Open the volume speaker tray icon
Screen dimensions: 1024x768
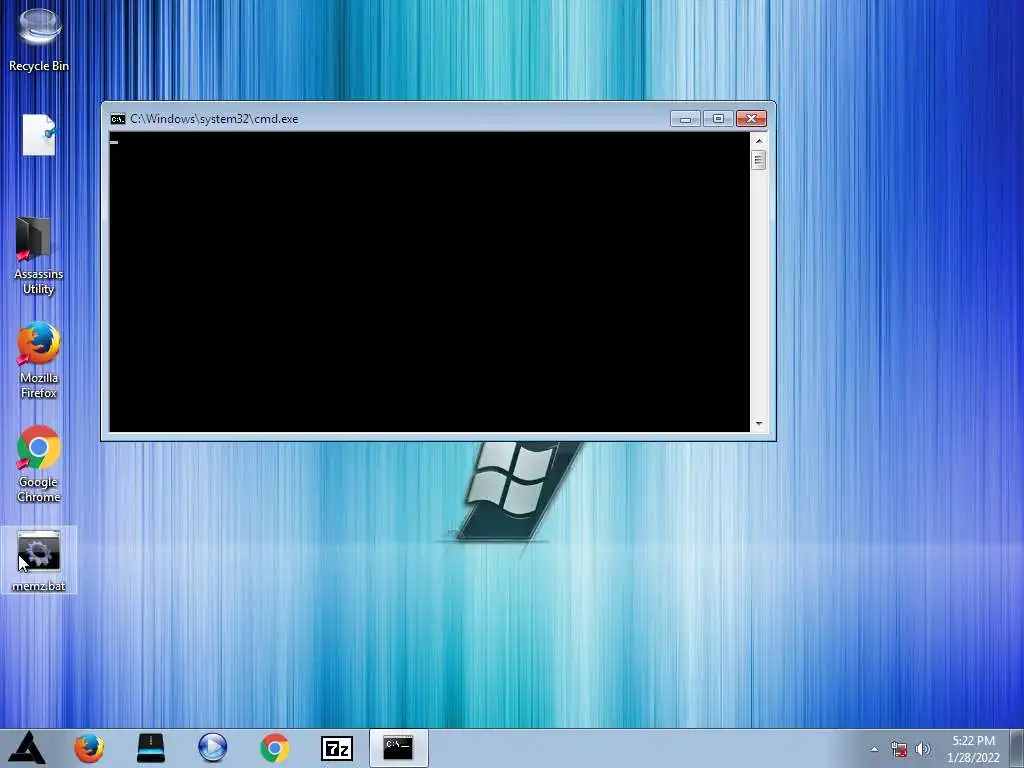923,749
